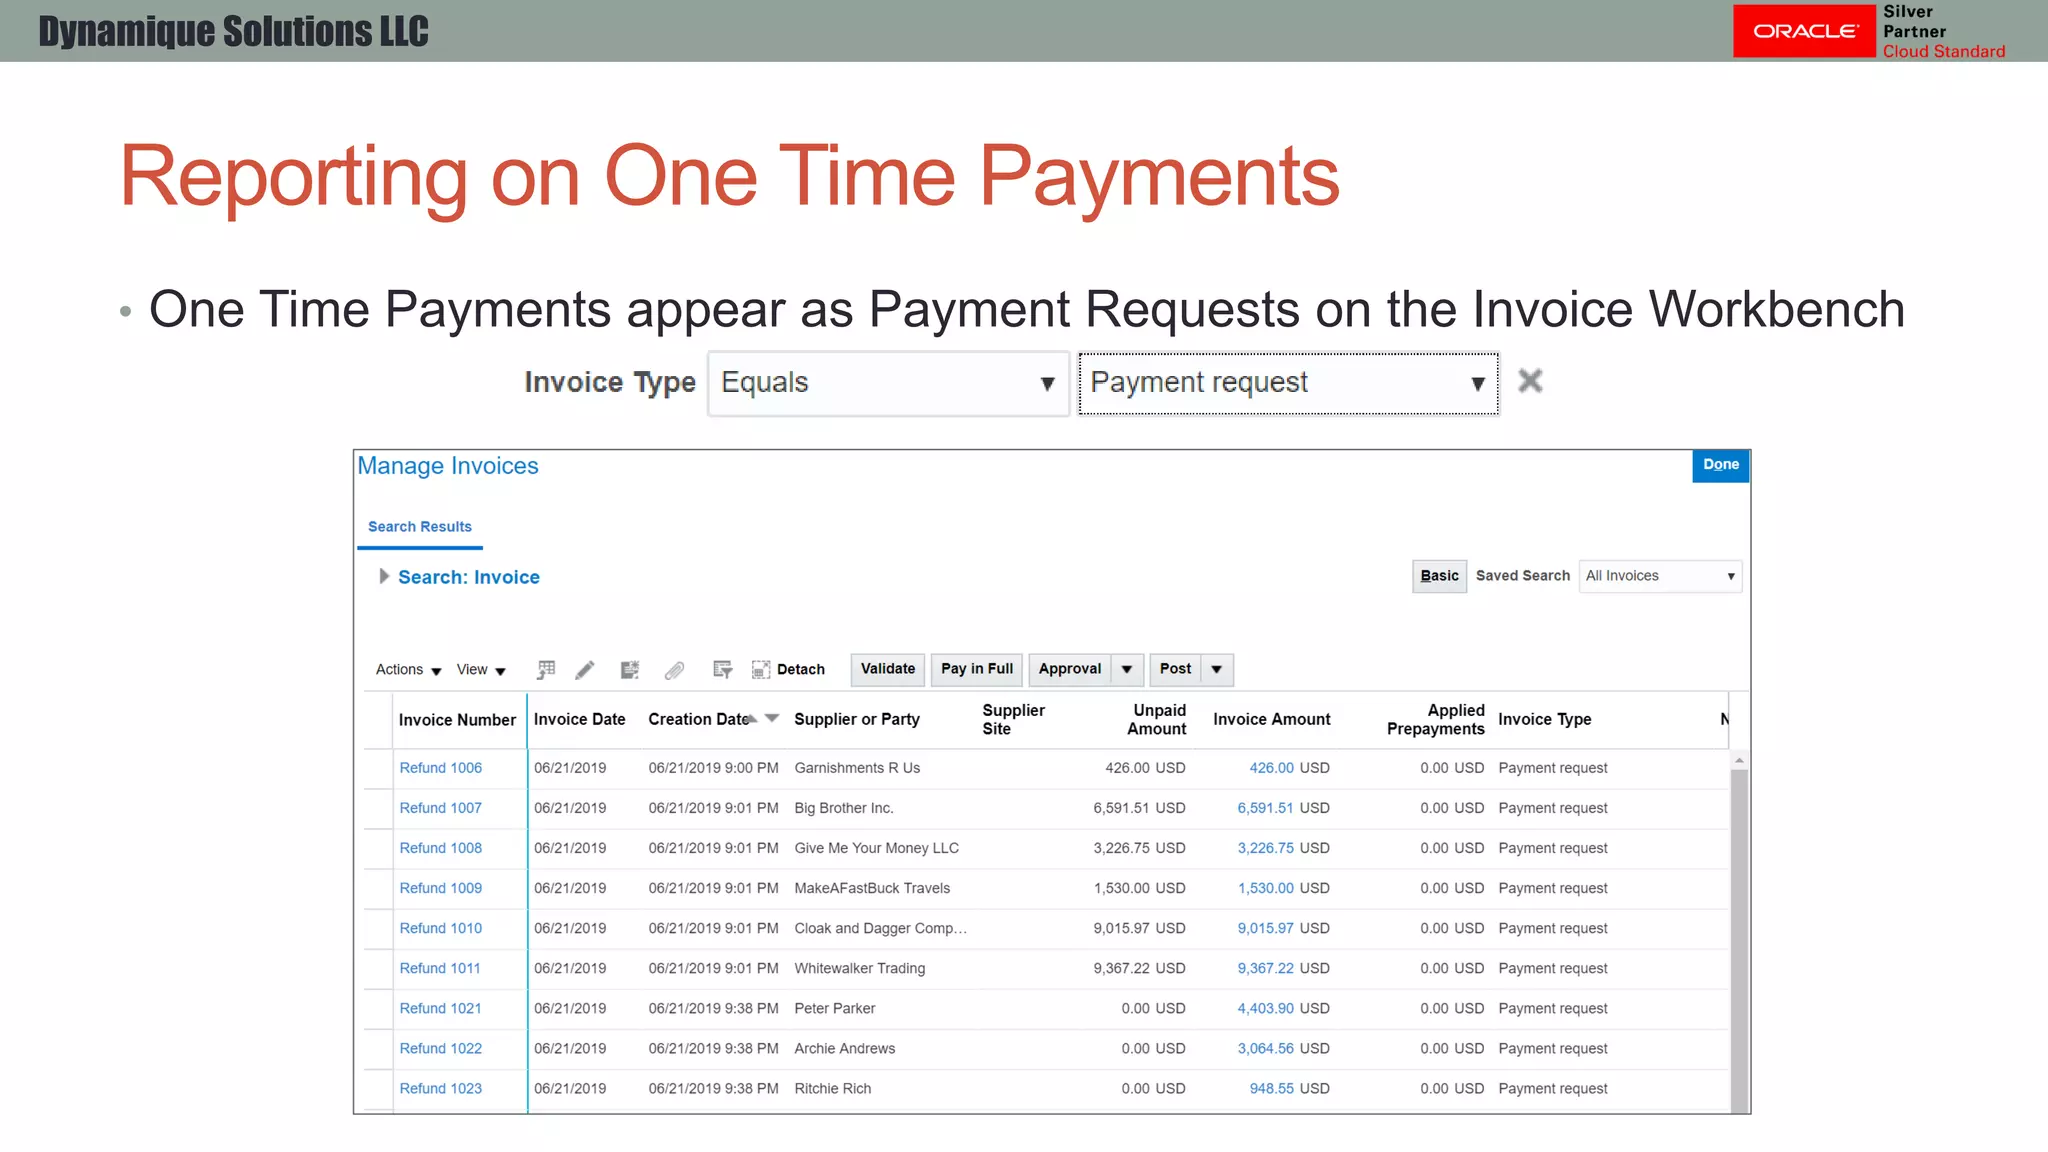Select the MakeAFastBuck Travels supplier cell

872,888
